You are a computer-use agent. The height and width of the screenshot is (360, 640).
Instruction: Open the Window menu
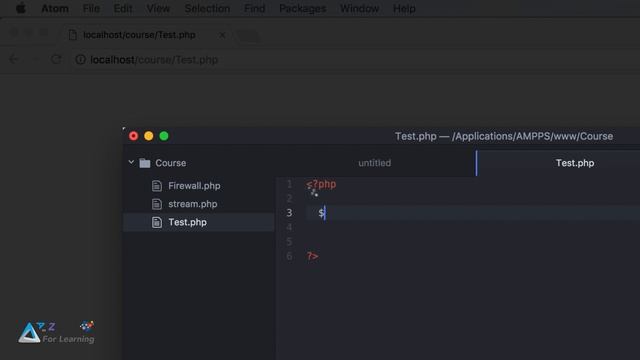[x=359, y=9]
